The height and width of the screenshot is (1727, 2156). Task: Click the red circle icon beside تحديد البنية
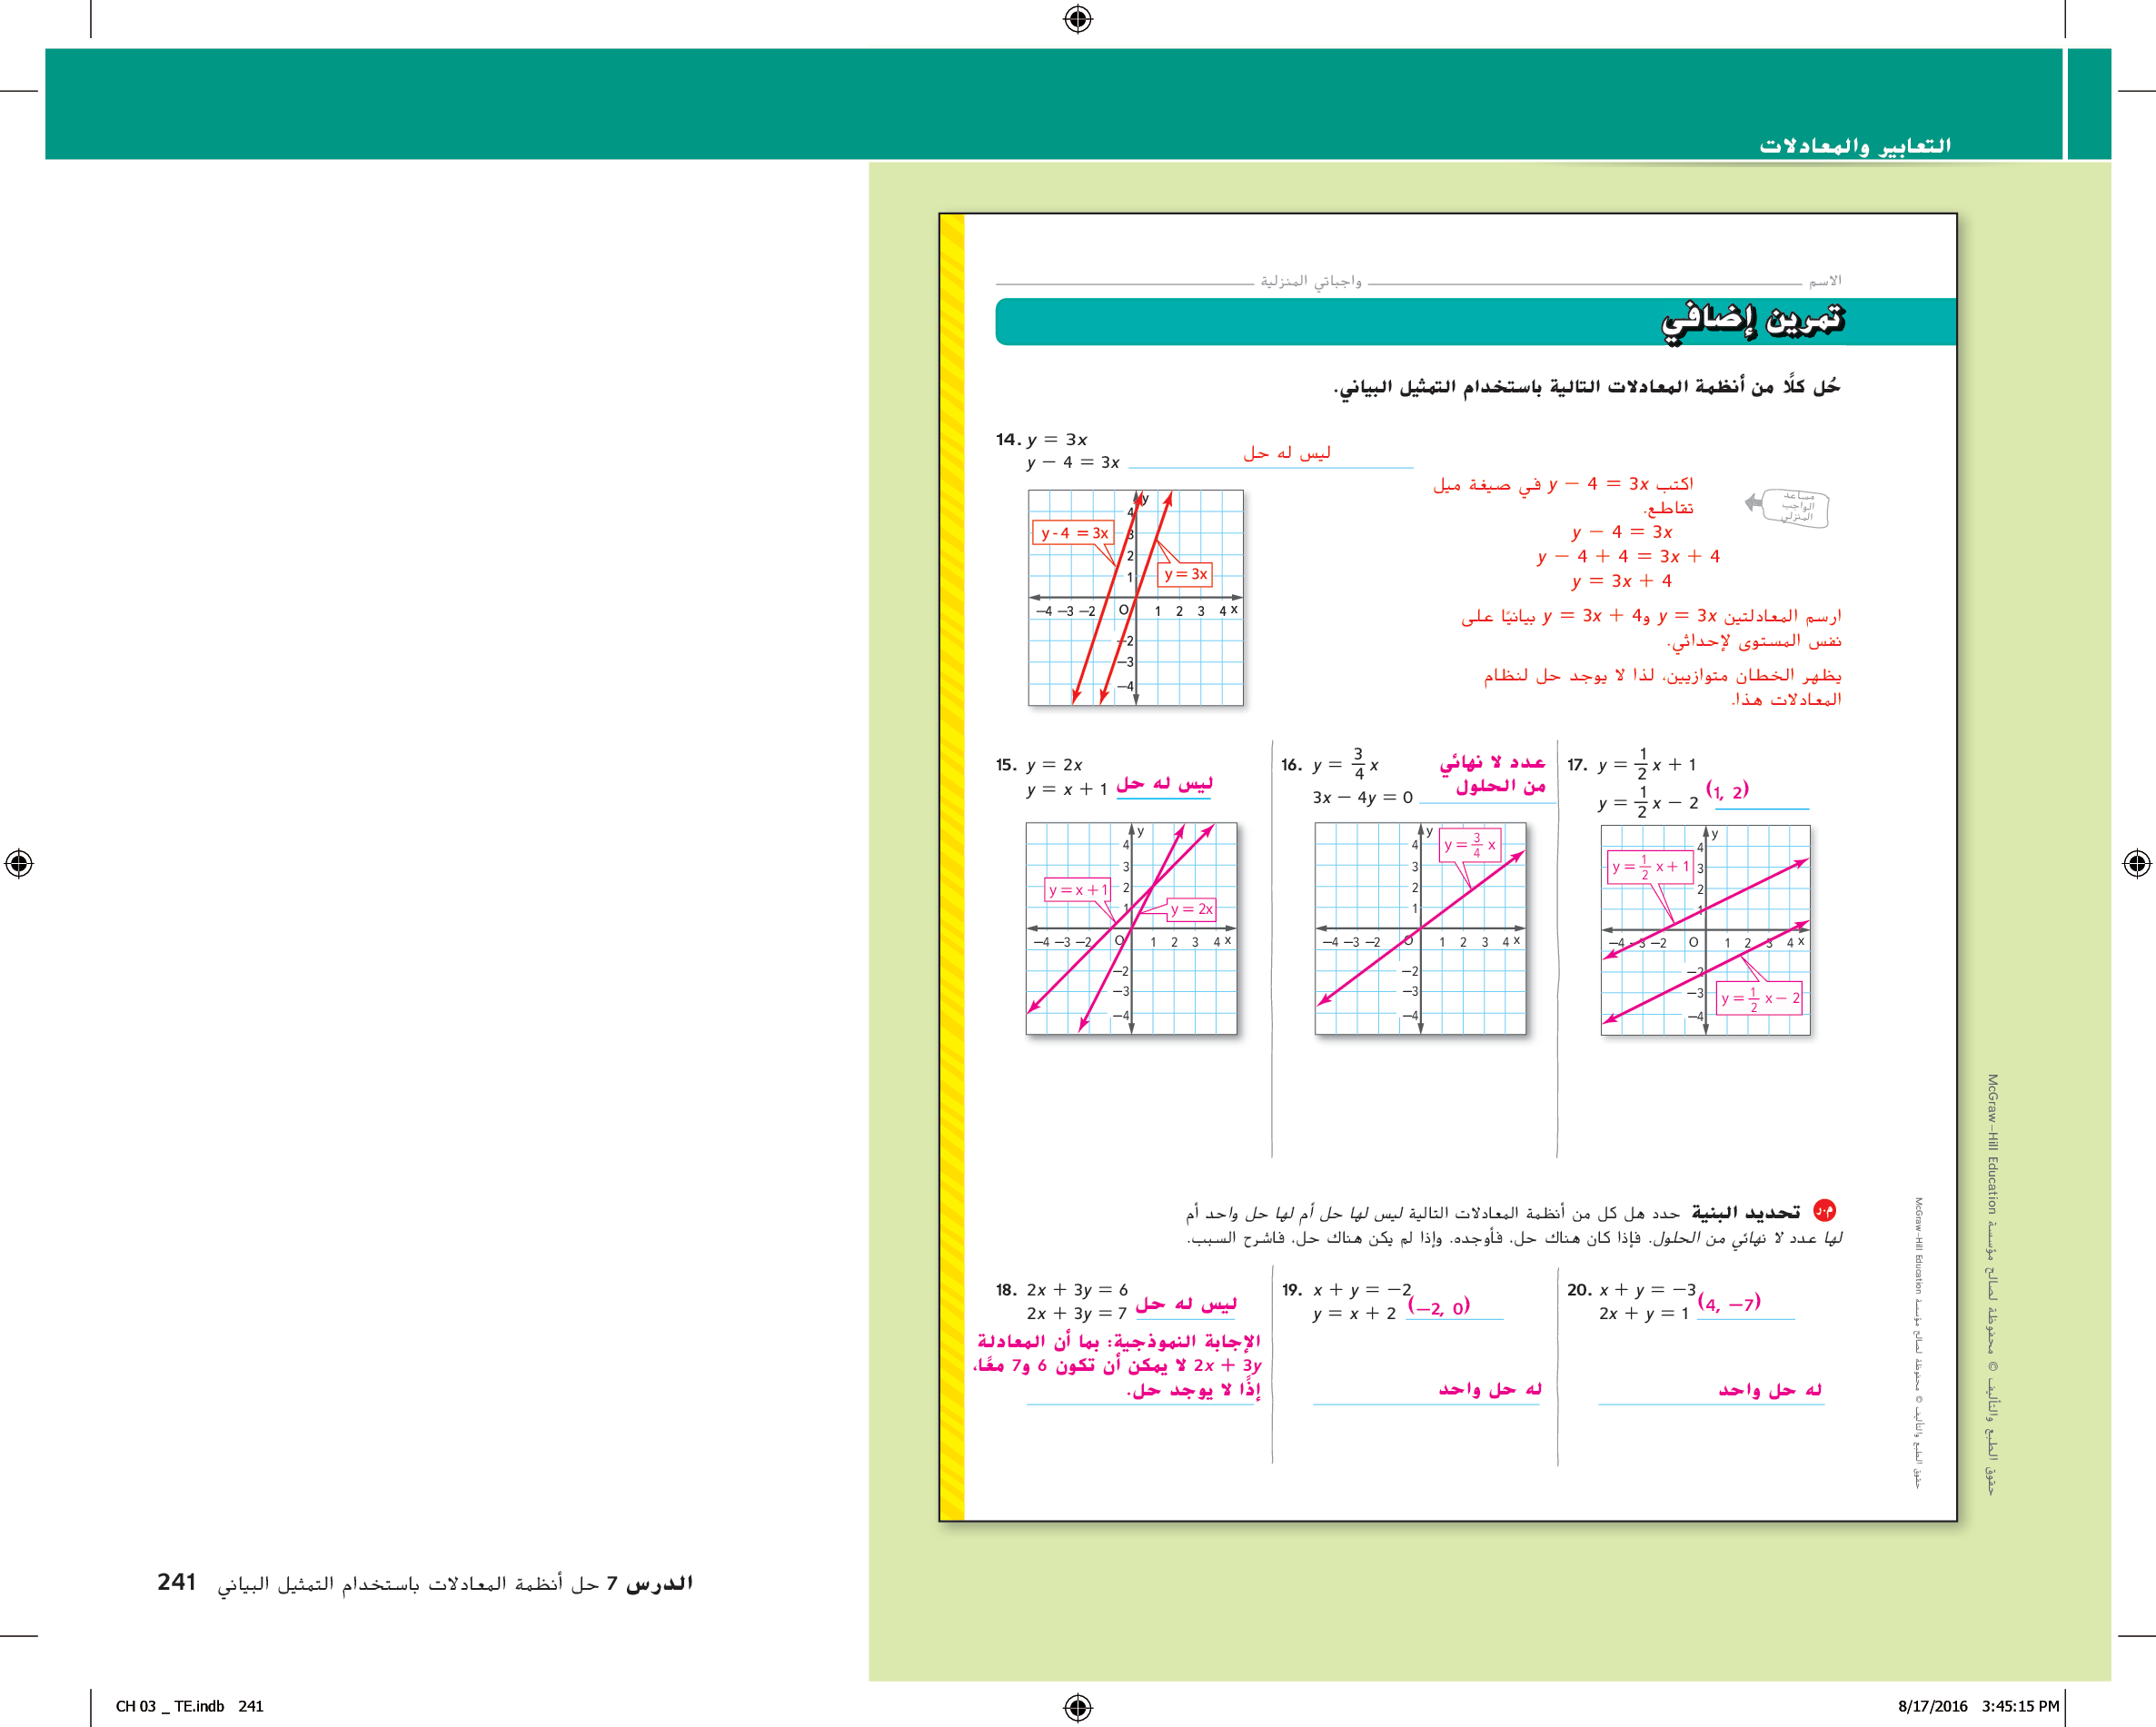click(1824, 1211)
